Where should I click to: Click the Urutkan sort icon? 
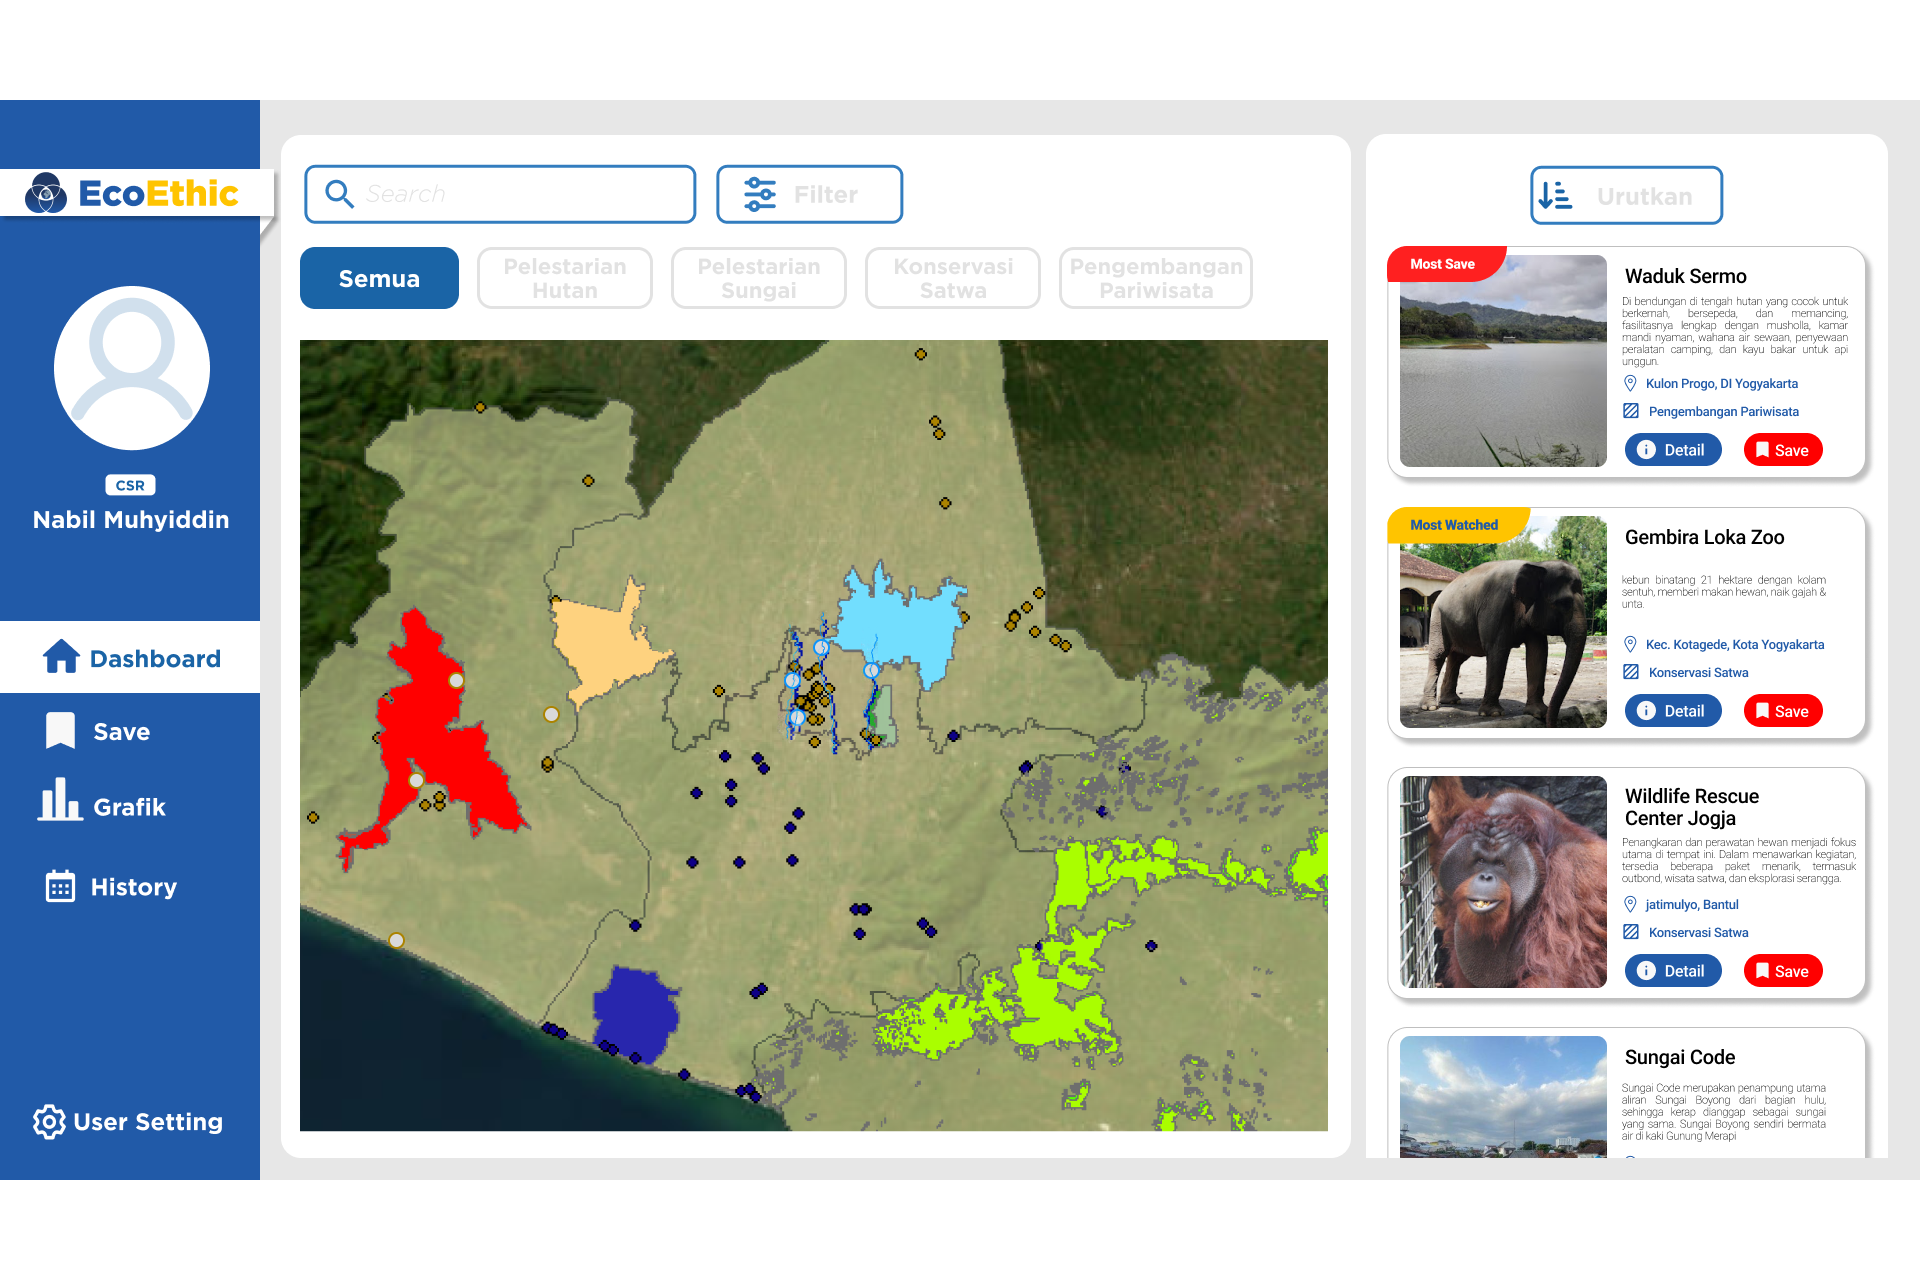pos(1556,196)
